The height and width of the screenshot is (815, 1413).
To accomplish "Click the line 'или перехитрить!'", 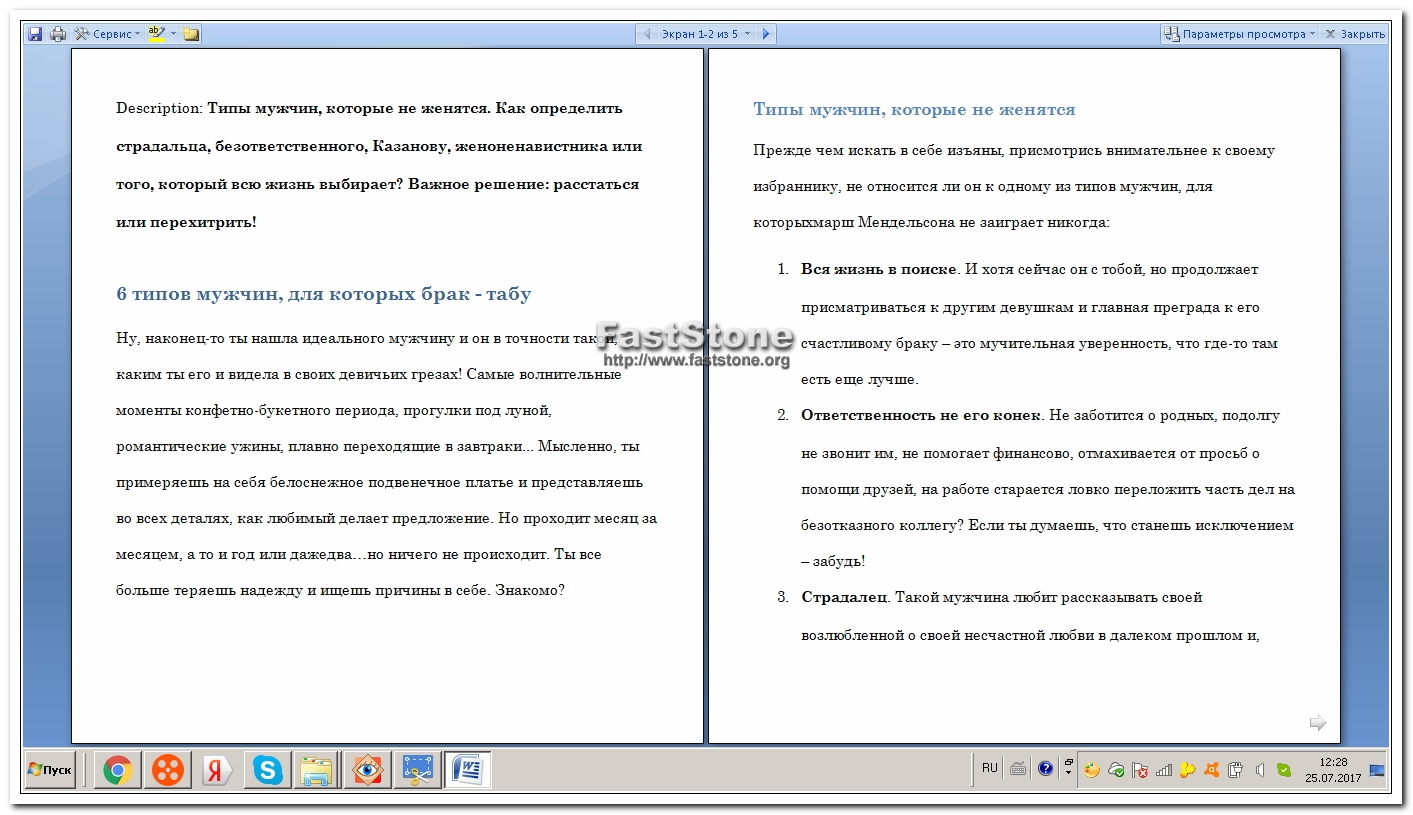I will [186, 222].
